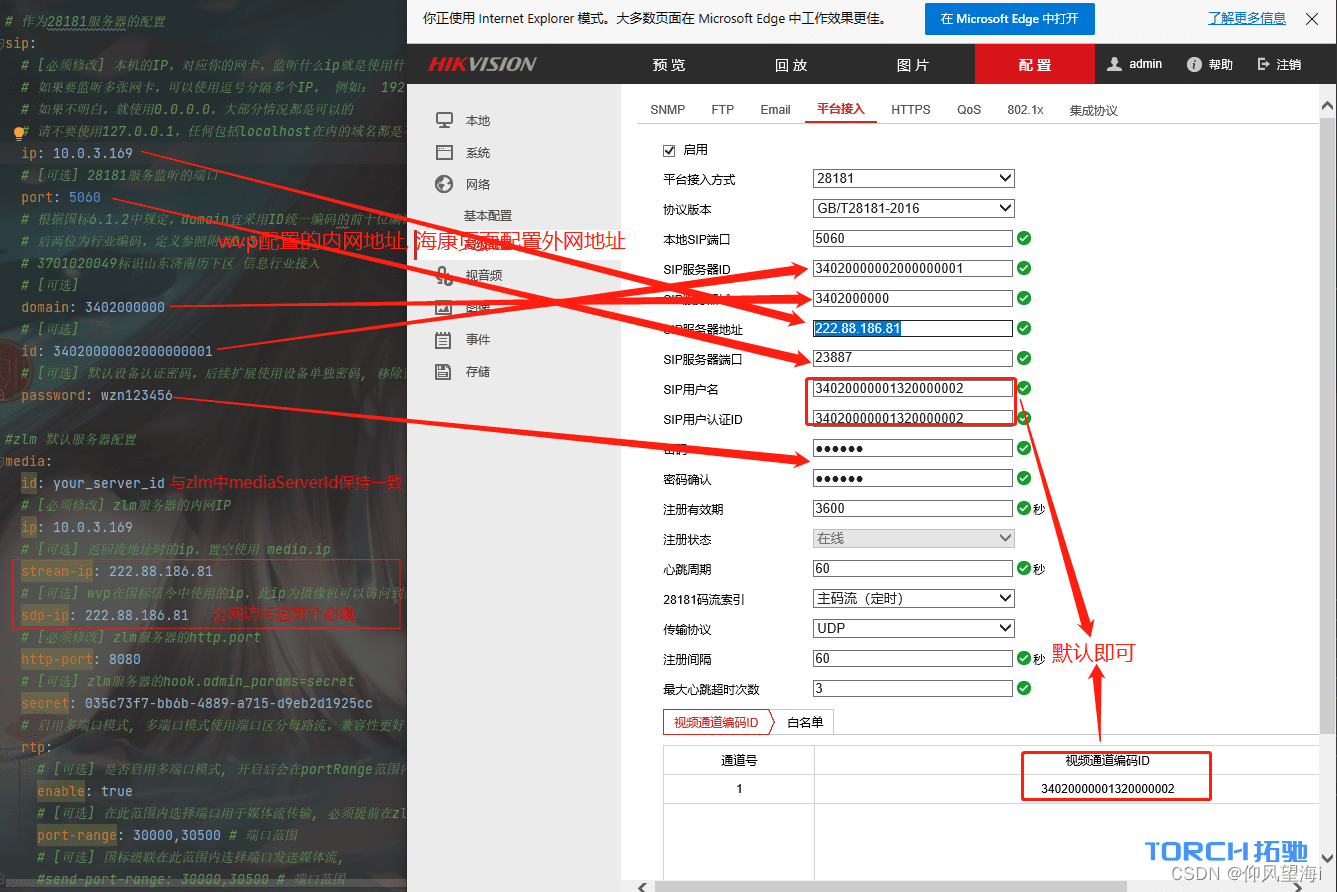Open System (系统) settings icon in sidebar
The image size is (1337, 892).
tap(445, 152)
